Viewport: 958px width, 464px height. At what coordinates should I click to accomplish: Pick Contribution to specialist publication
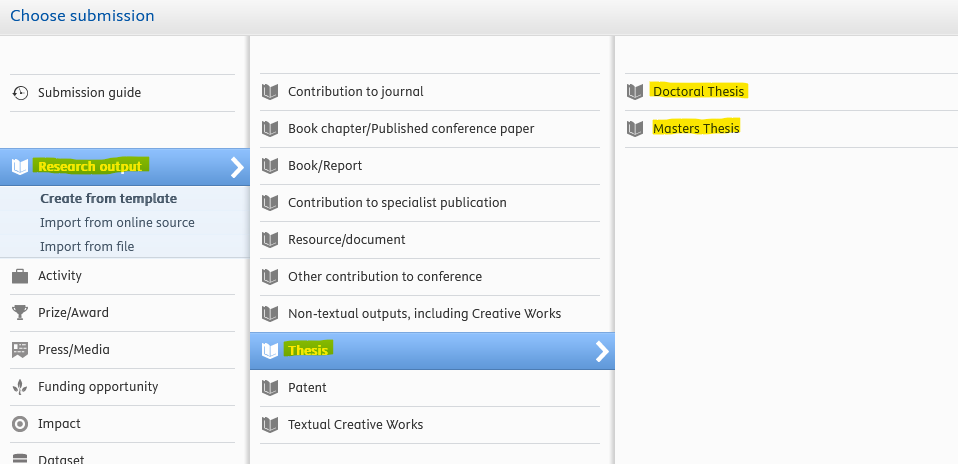point(397,203)
